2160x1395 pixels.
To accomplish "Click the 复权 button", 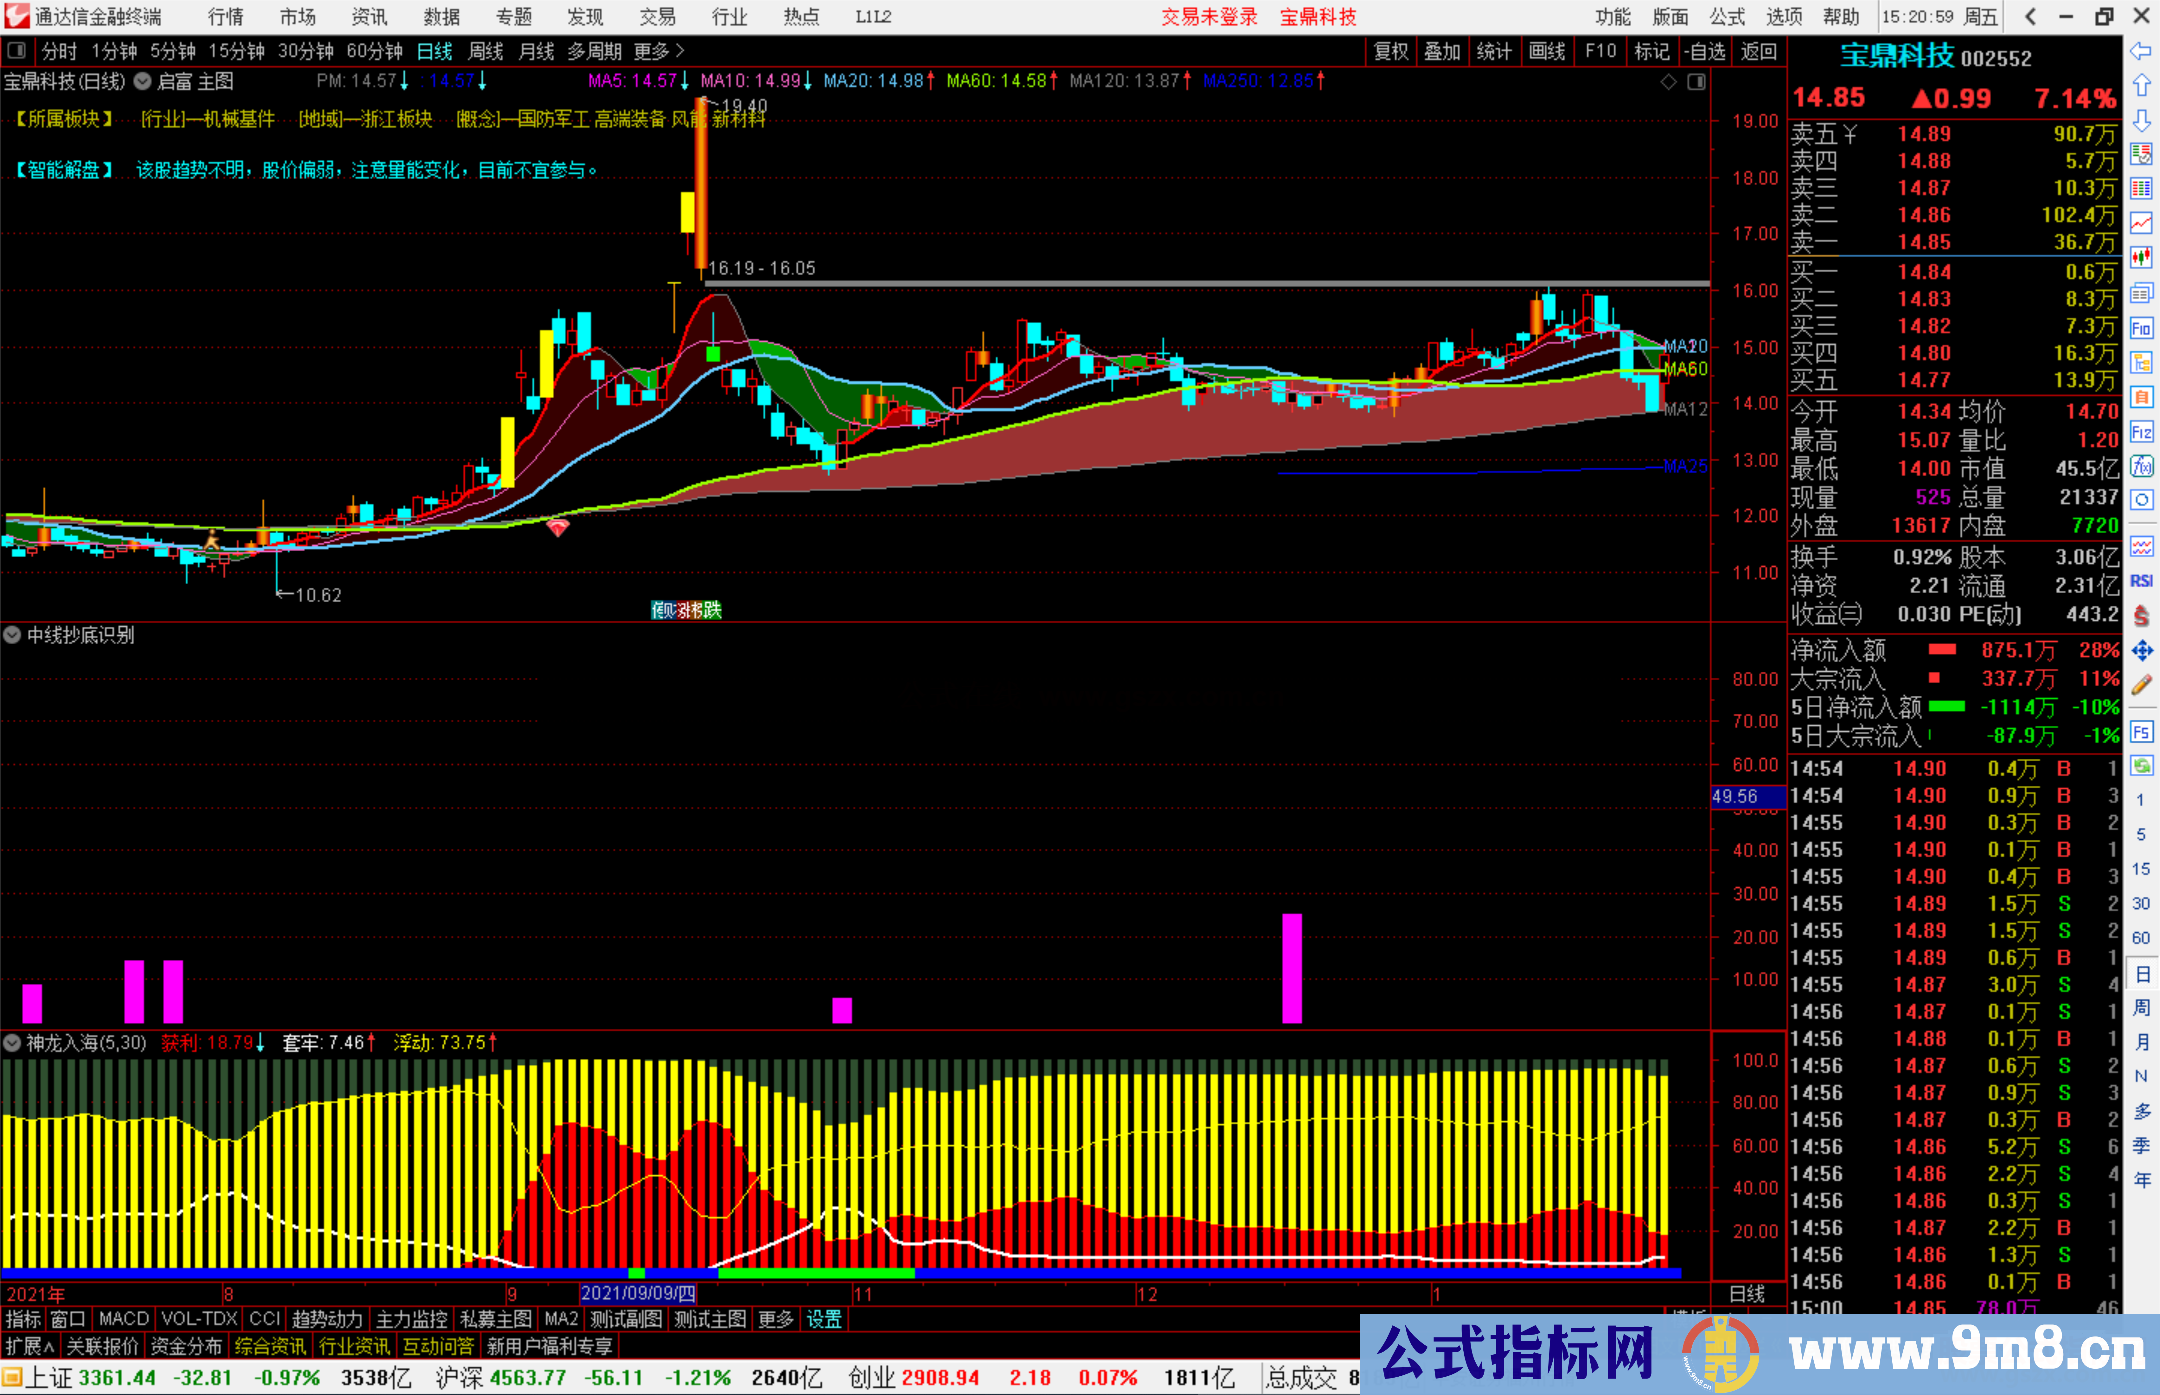I will tap(1390, 51).
